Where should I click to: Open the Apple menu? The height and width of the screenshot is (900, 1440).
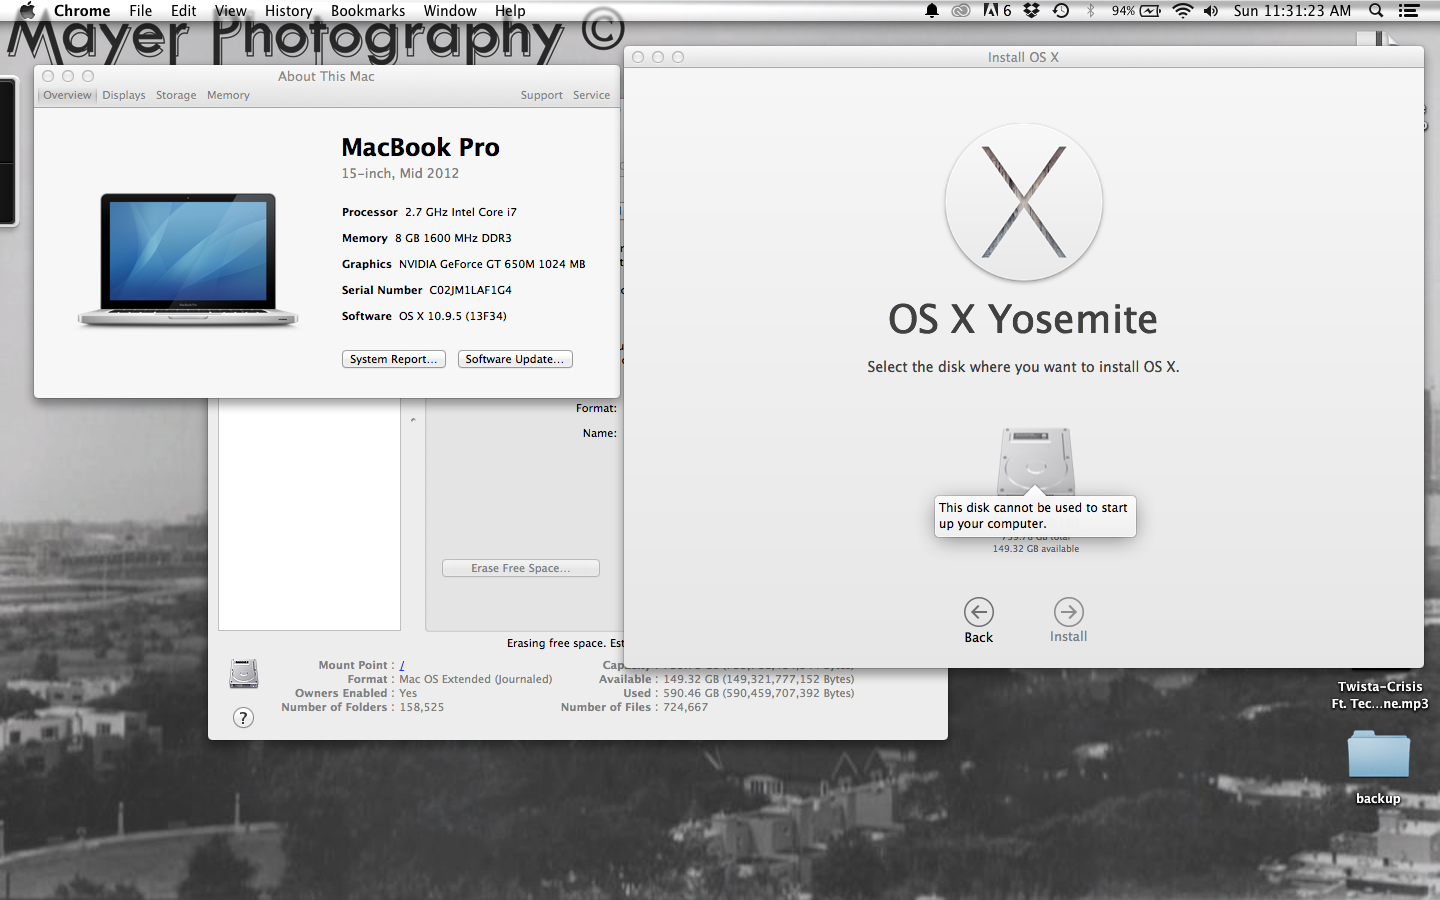click(27, 11)
